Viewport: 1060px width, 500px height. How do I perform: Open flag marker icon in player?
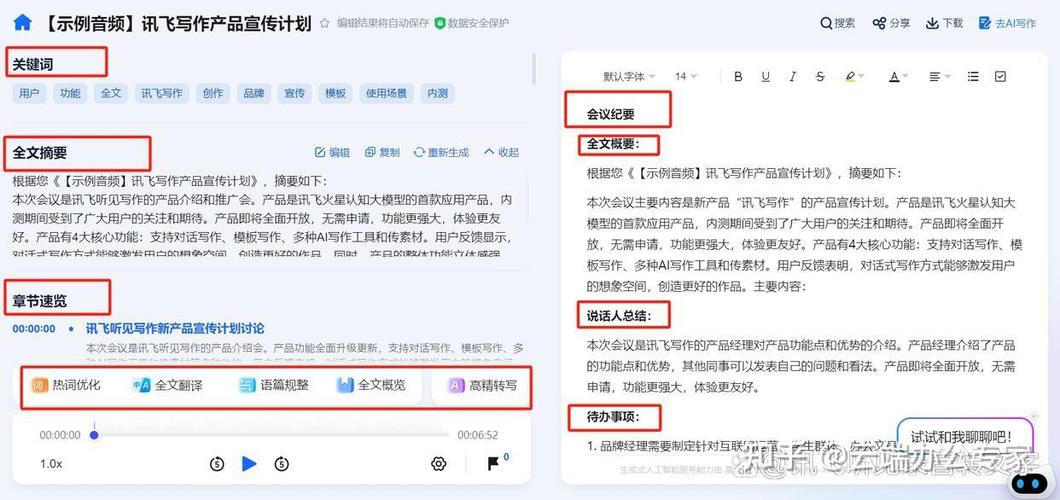click(x=493, y=464)
